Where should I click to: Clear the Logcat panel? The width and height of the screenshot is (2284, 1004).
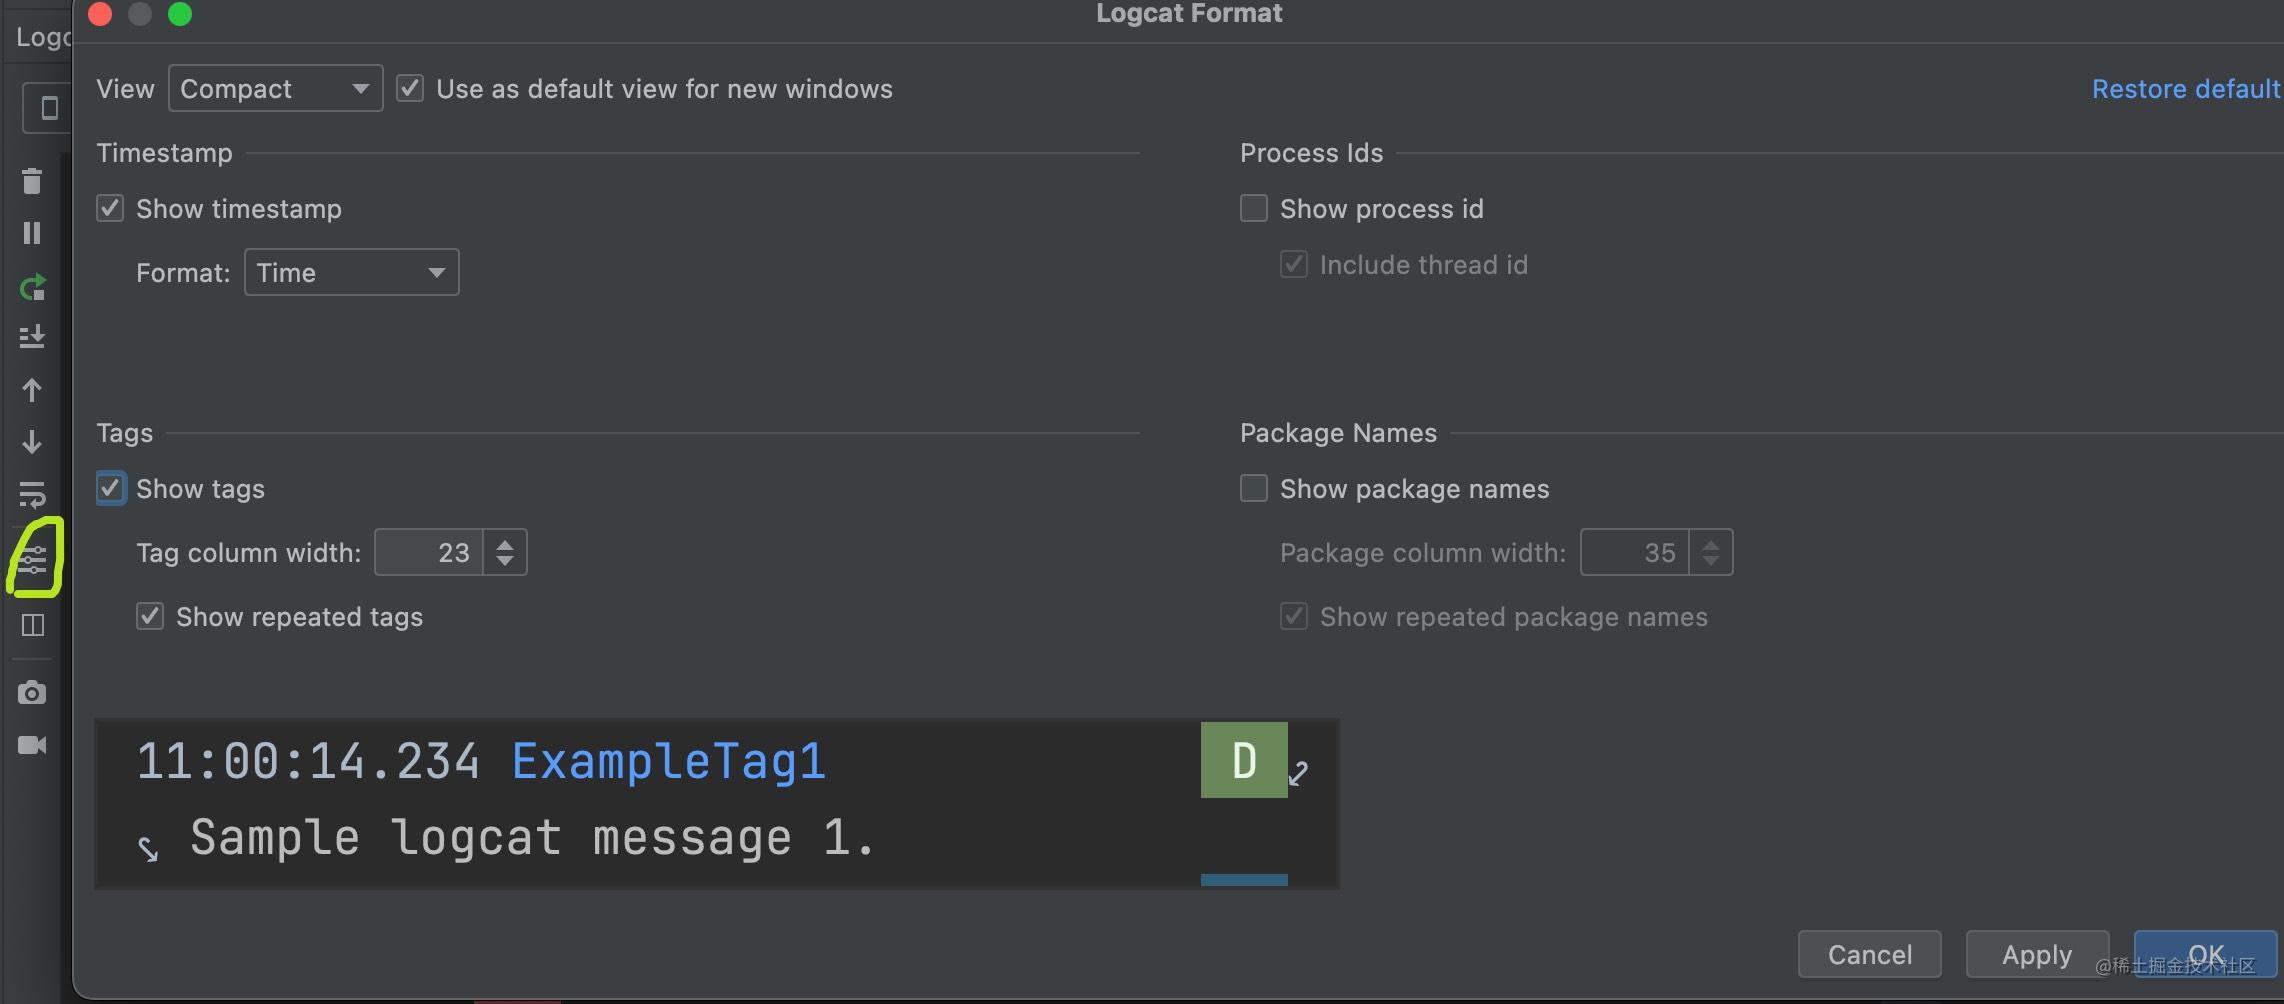(x=33, y=181)
